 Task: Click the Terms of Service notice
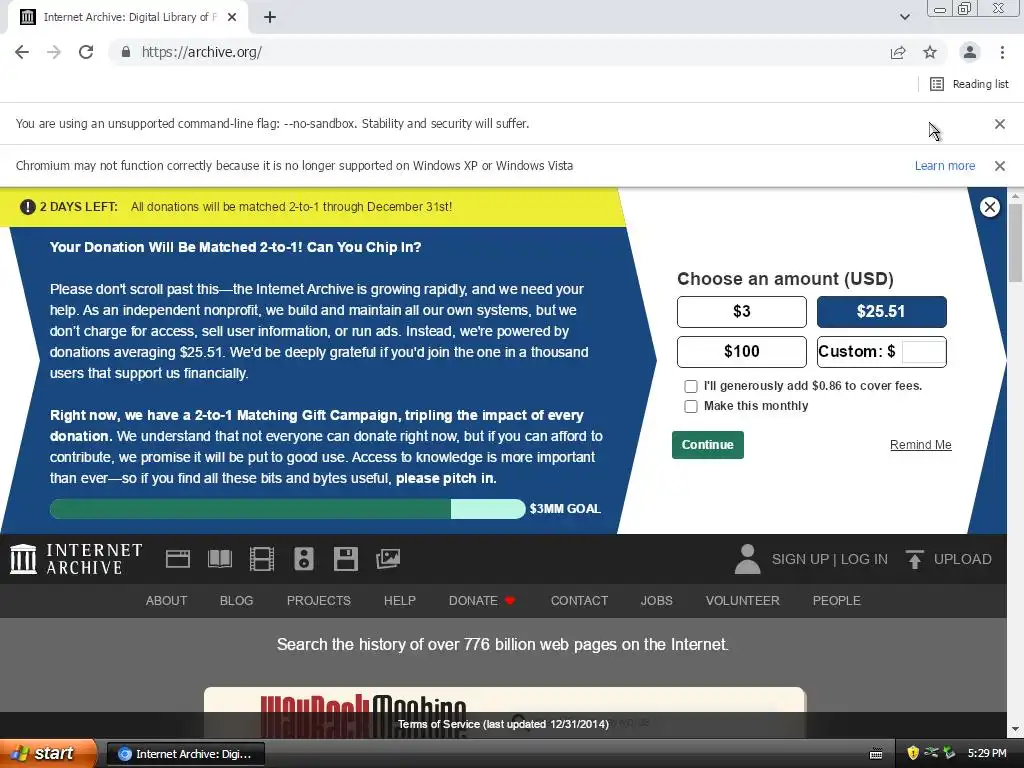point(503,724)
